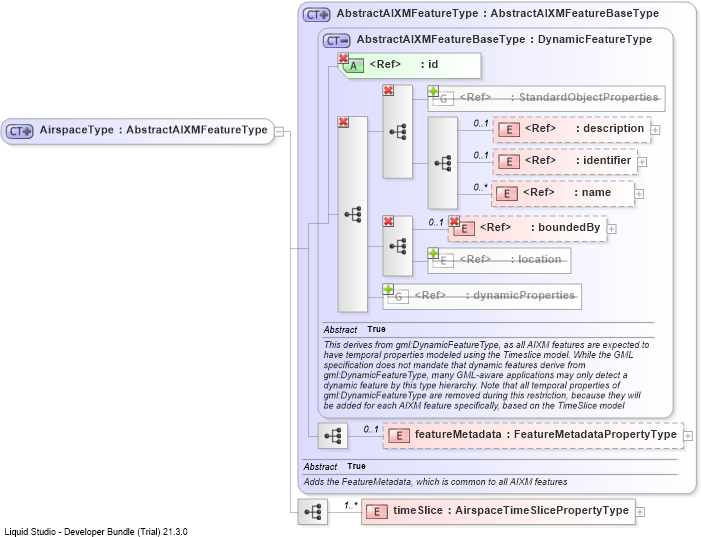Select the description element reference
The width and height of the screenshot is (701, 537).
[x=572, y=130]
